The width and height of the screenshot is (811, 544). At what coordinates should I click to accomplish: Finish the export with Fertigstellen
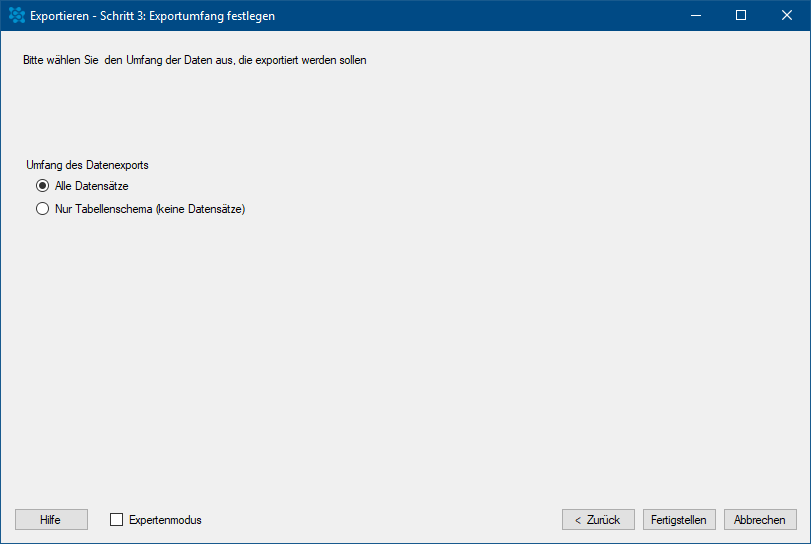(x=679, y=520)
